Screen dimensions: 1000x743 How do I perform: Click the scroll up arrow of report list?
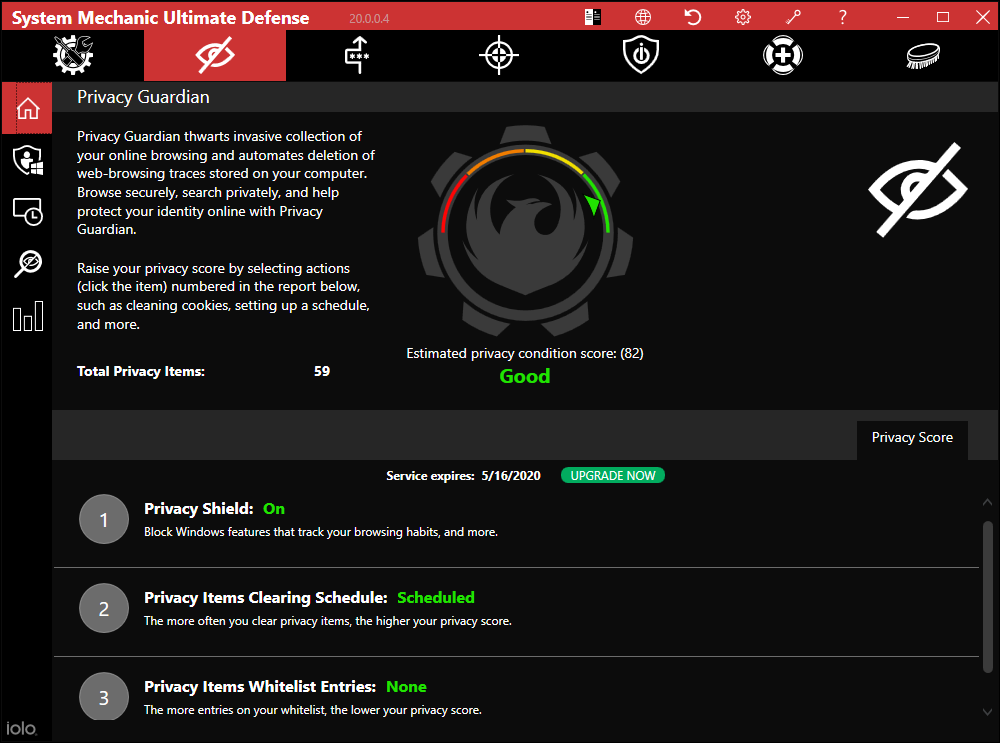987,503
